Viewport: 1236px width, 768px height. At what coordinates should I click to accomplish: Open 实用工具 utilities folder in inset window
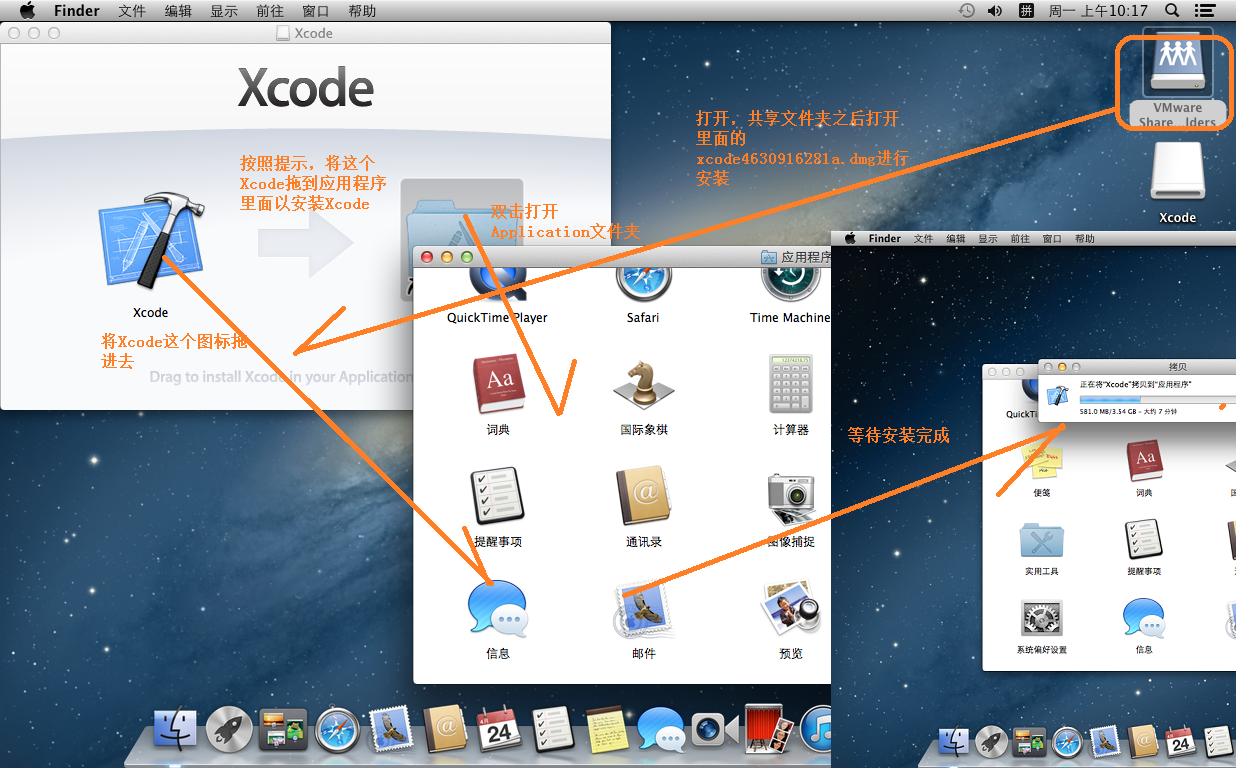coord(1041,539)
